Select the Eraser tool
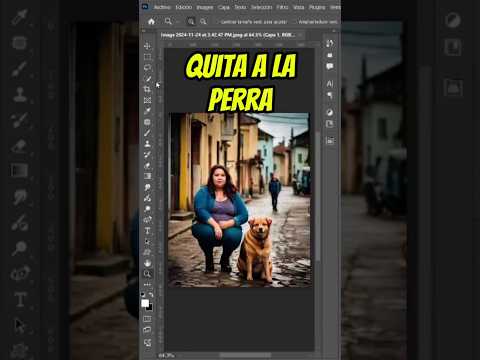 tap(147, 165)
